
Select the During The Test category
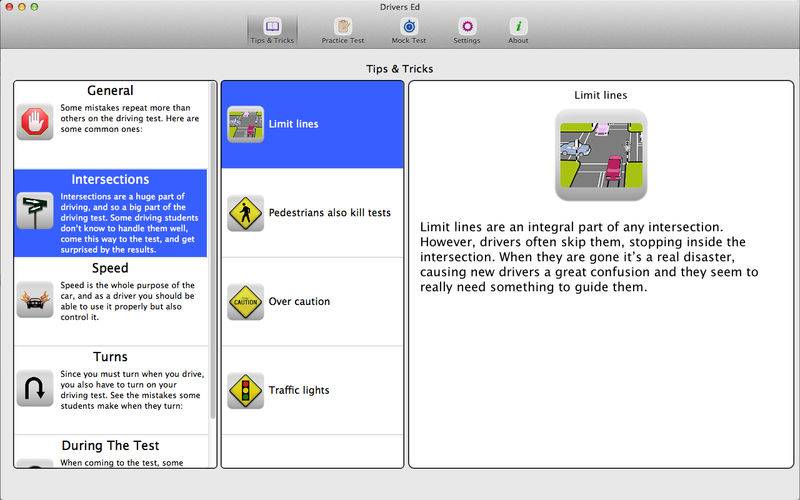(x=110, y=446)
